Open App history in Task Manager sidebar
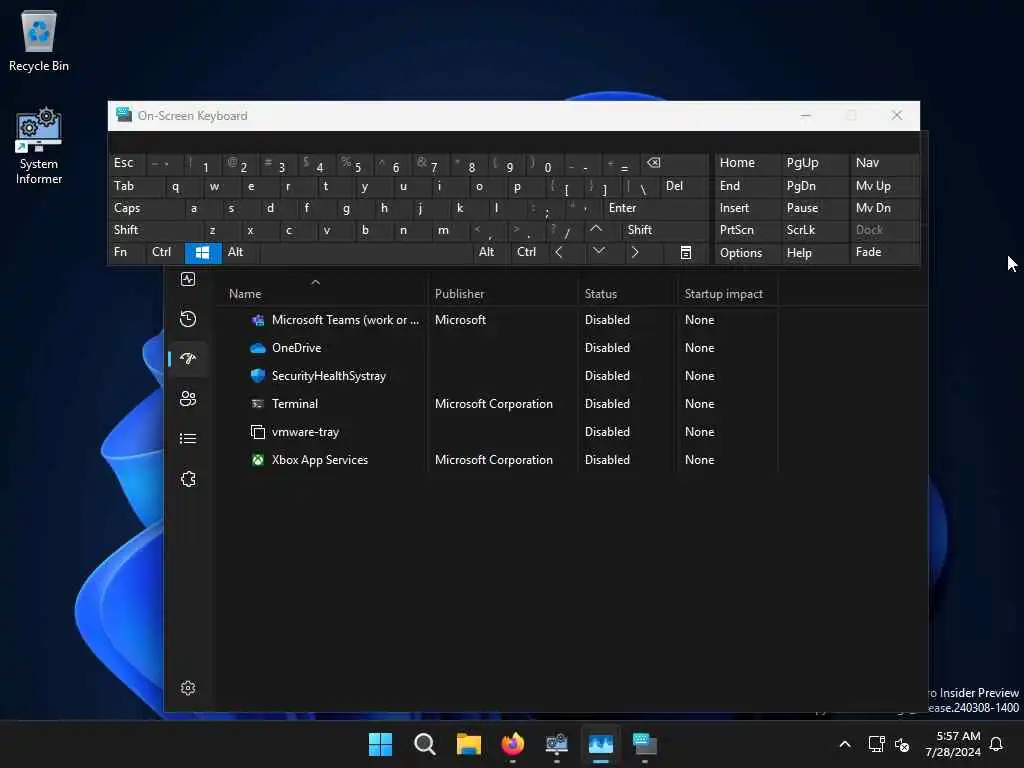Screen dimensions: 1024x768 pos(188,319)
